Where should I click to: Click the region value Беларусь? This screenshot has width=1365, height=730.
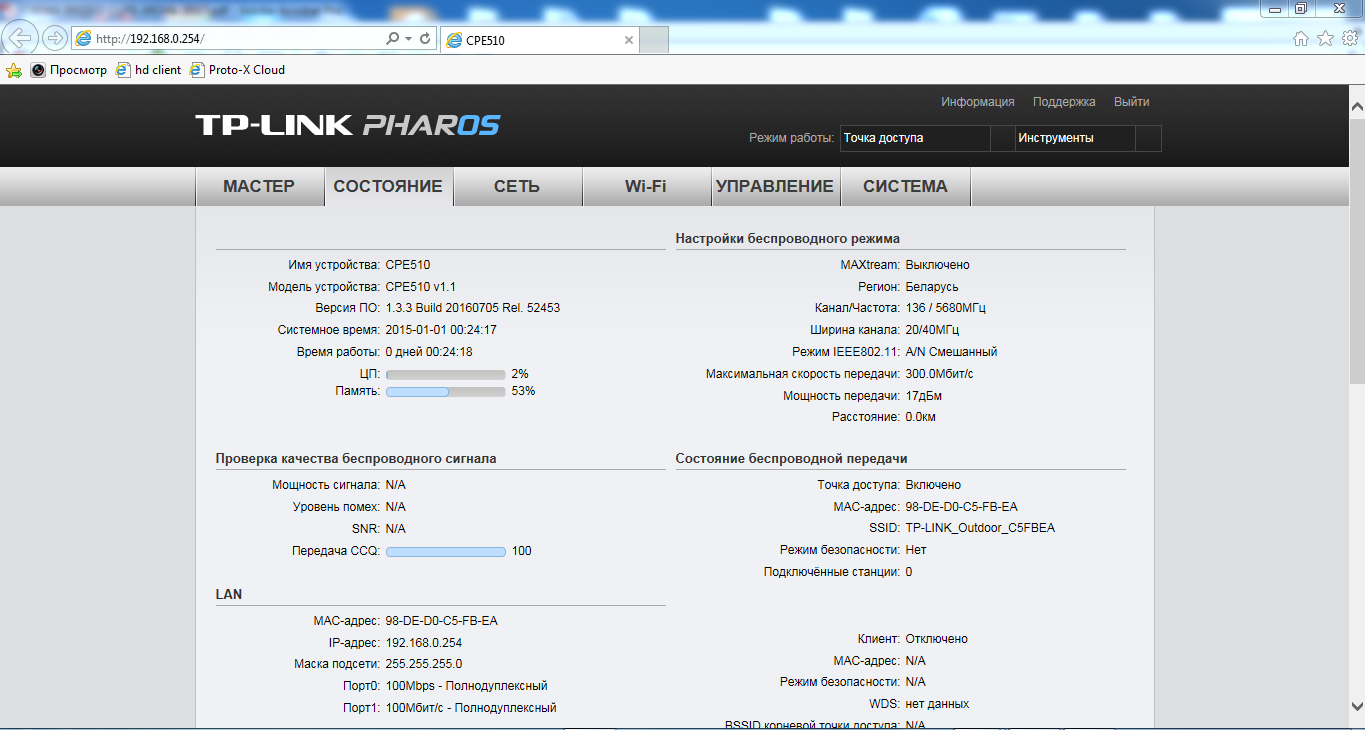tap(932, 287)
